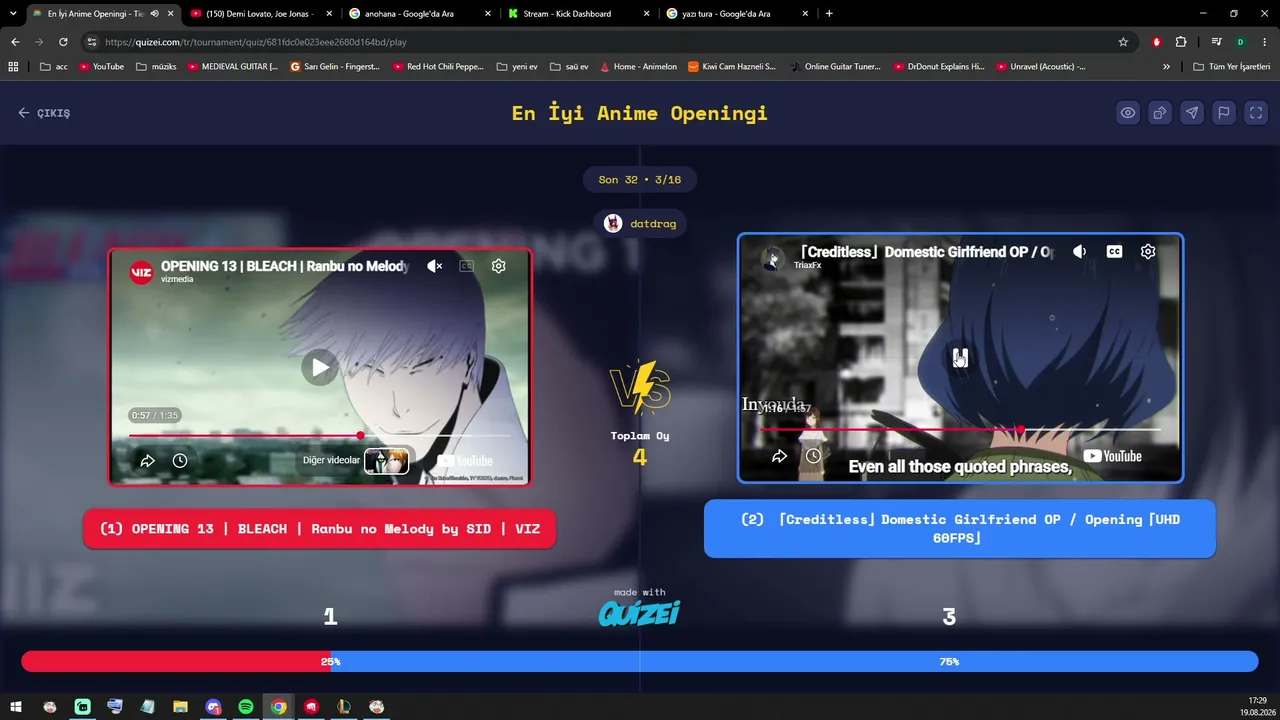Click Watch Later clock on Domestic Girlfriend video
Viewport: 1280px width, 720px height.
tap(813, 456)
